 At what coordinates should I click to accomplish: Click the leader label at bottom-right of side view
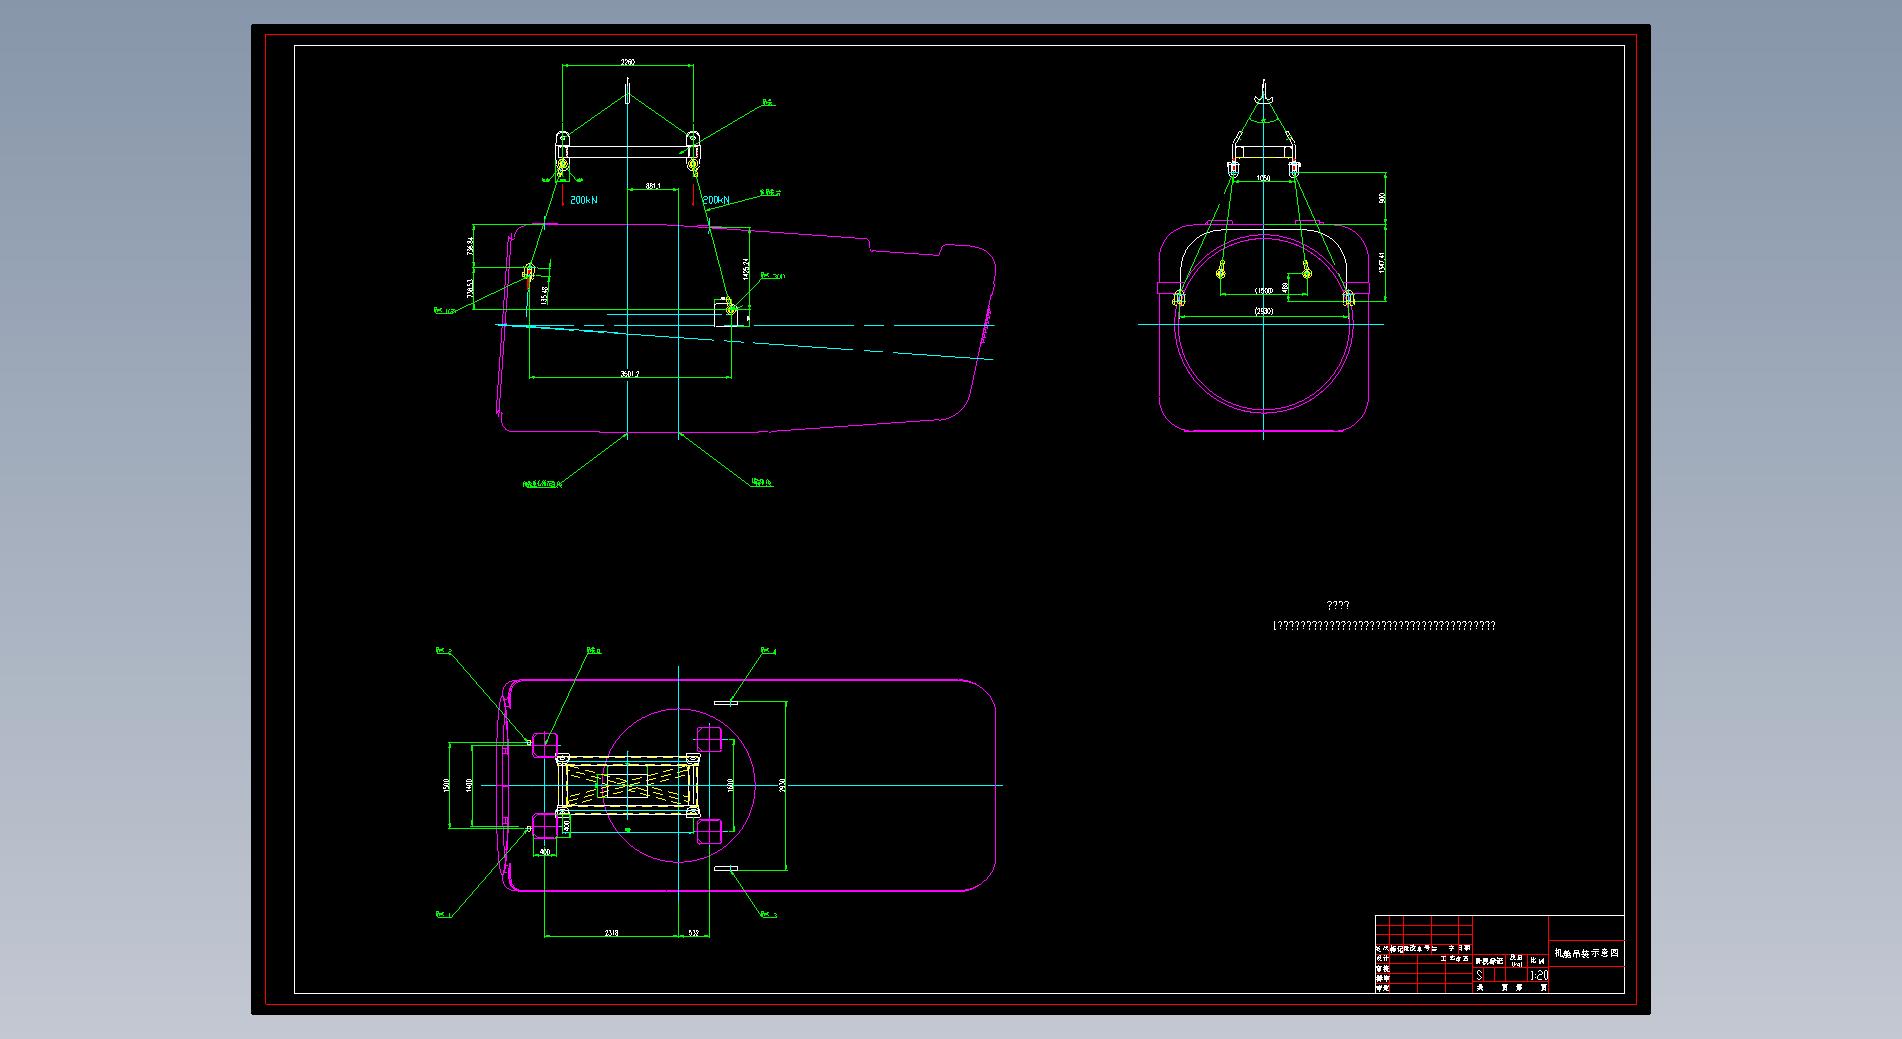(761, 483)
